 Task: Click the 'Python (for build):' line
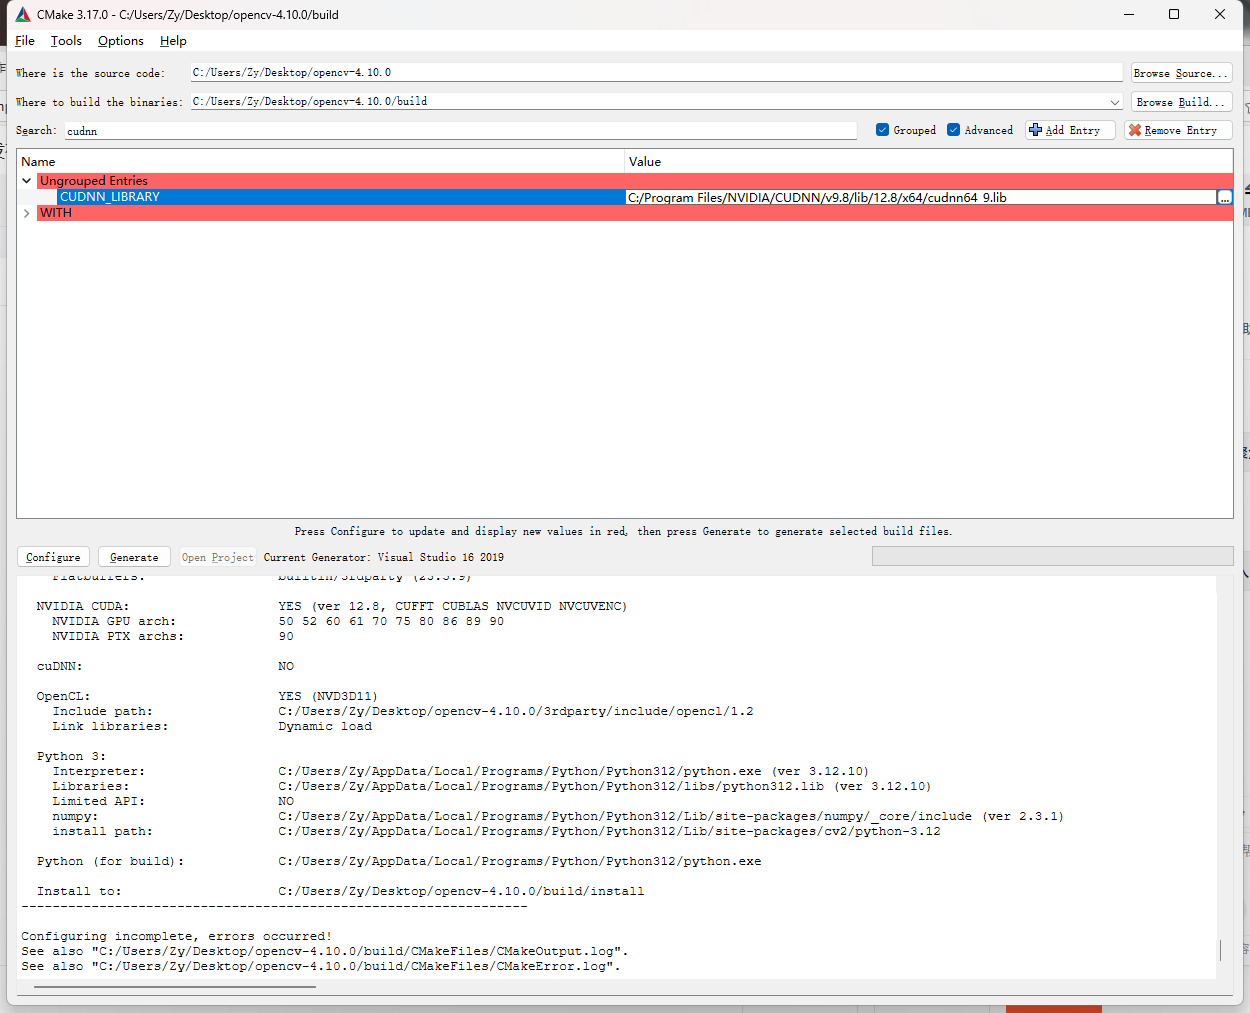pos(399,861)
